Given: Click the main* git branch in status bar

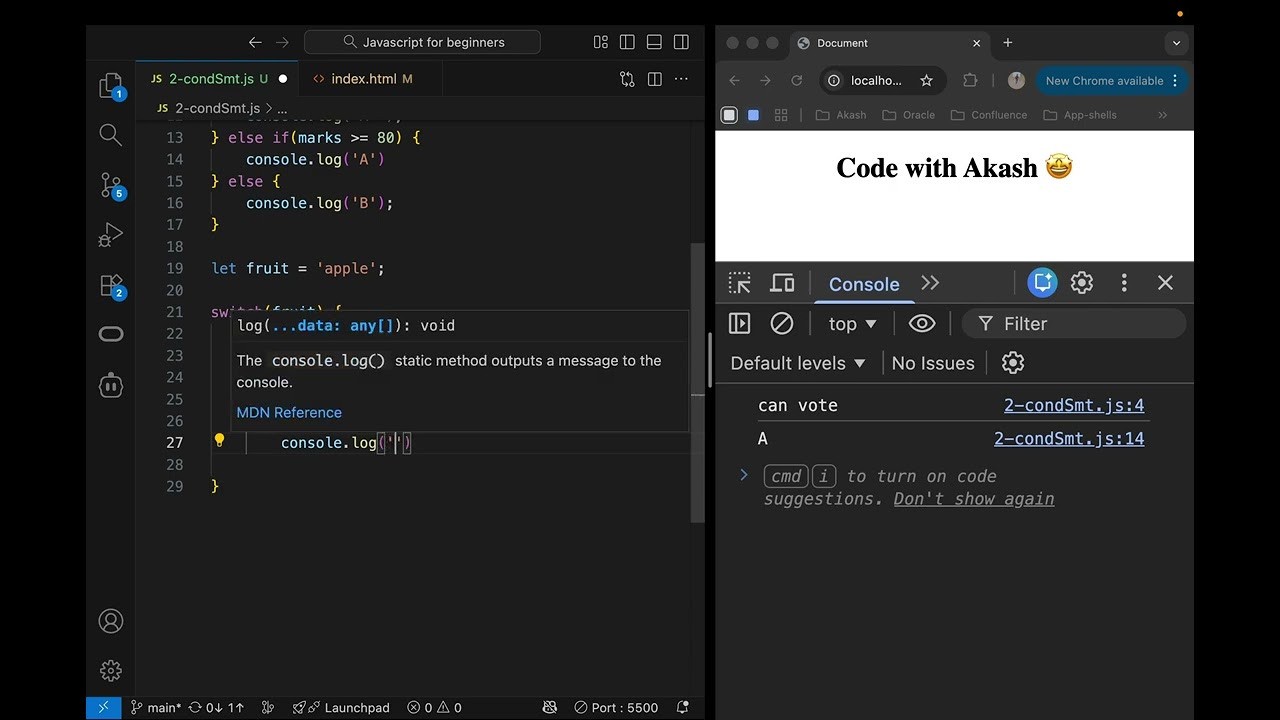Looking at the screenshot, I should pyautogui.click(x=156, y=707).
